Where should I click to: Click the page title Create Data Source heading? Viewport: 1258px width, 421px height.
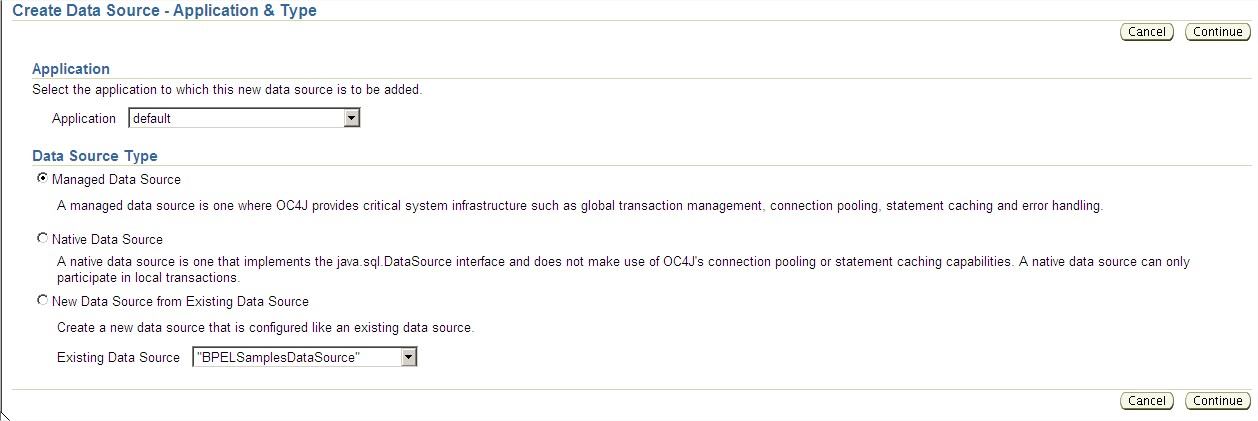click(x=165, y=10)
